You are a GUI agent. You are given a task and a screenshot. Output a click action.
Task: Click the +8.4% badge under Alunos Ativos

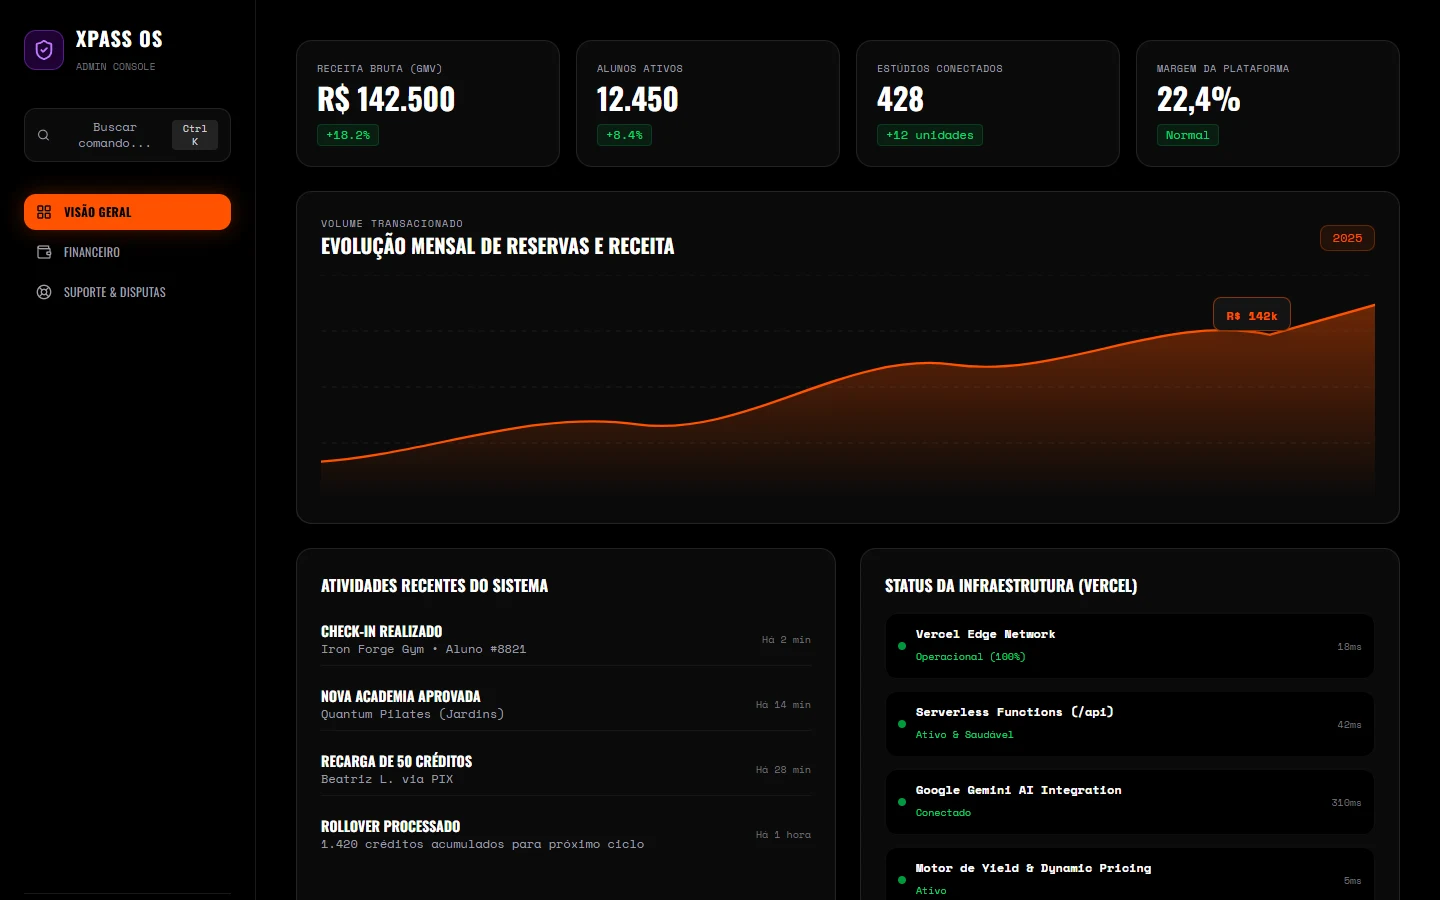click(x=624, y=135)
